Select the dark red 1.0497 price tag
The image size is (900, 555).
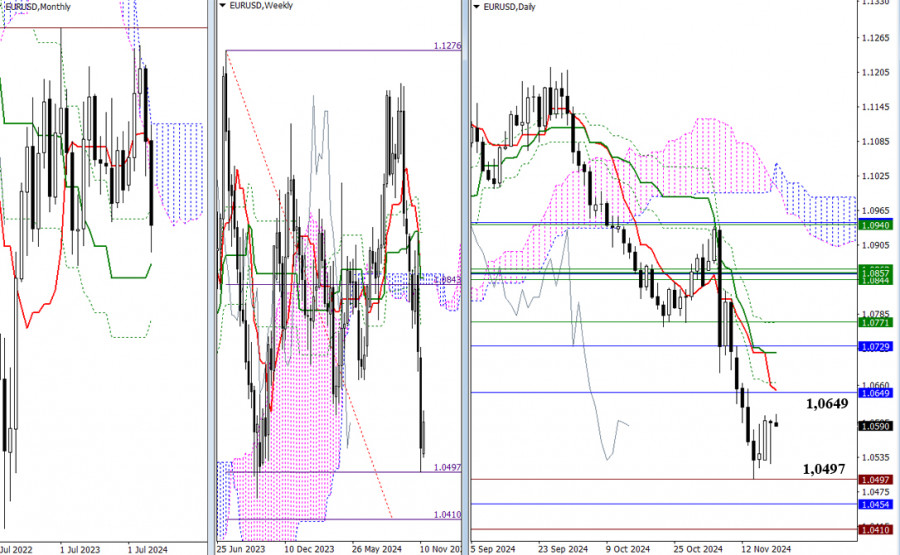point(875,480)
